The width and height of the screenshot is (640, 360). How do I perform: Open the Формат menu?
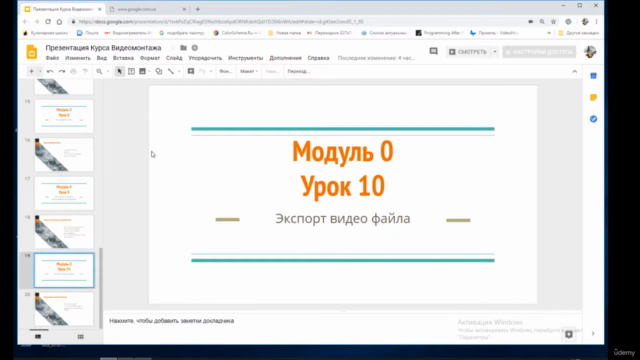[150, 58]
